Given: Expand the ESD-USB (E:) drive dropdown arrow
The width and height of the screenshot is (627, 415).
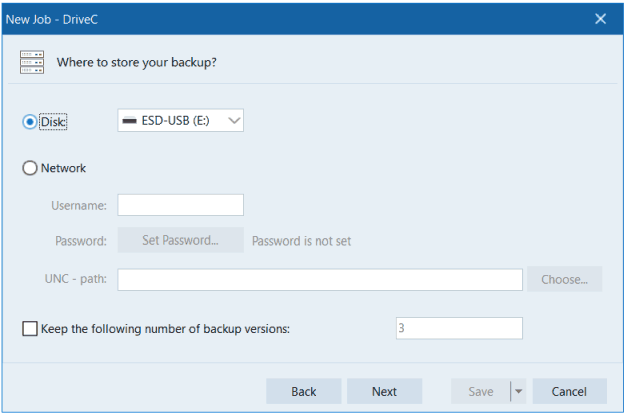Looking at the screenshot, I should 234,121.
